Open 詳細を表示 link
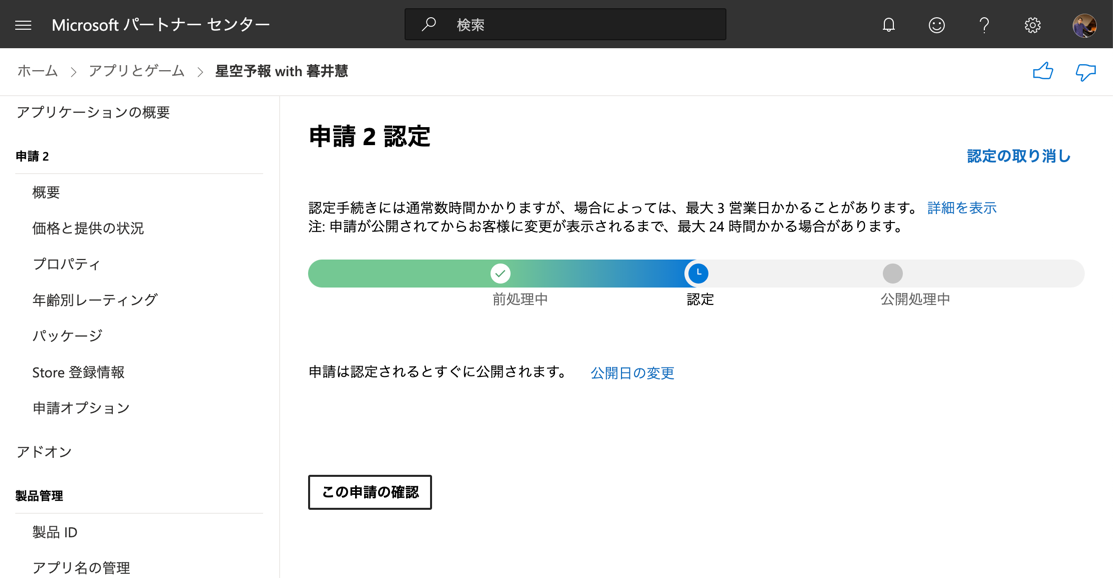The width and height of the screenshot is (1113, 578). [x=961, y=208]
